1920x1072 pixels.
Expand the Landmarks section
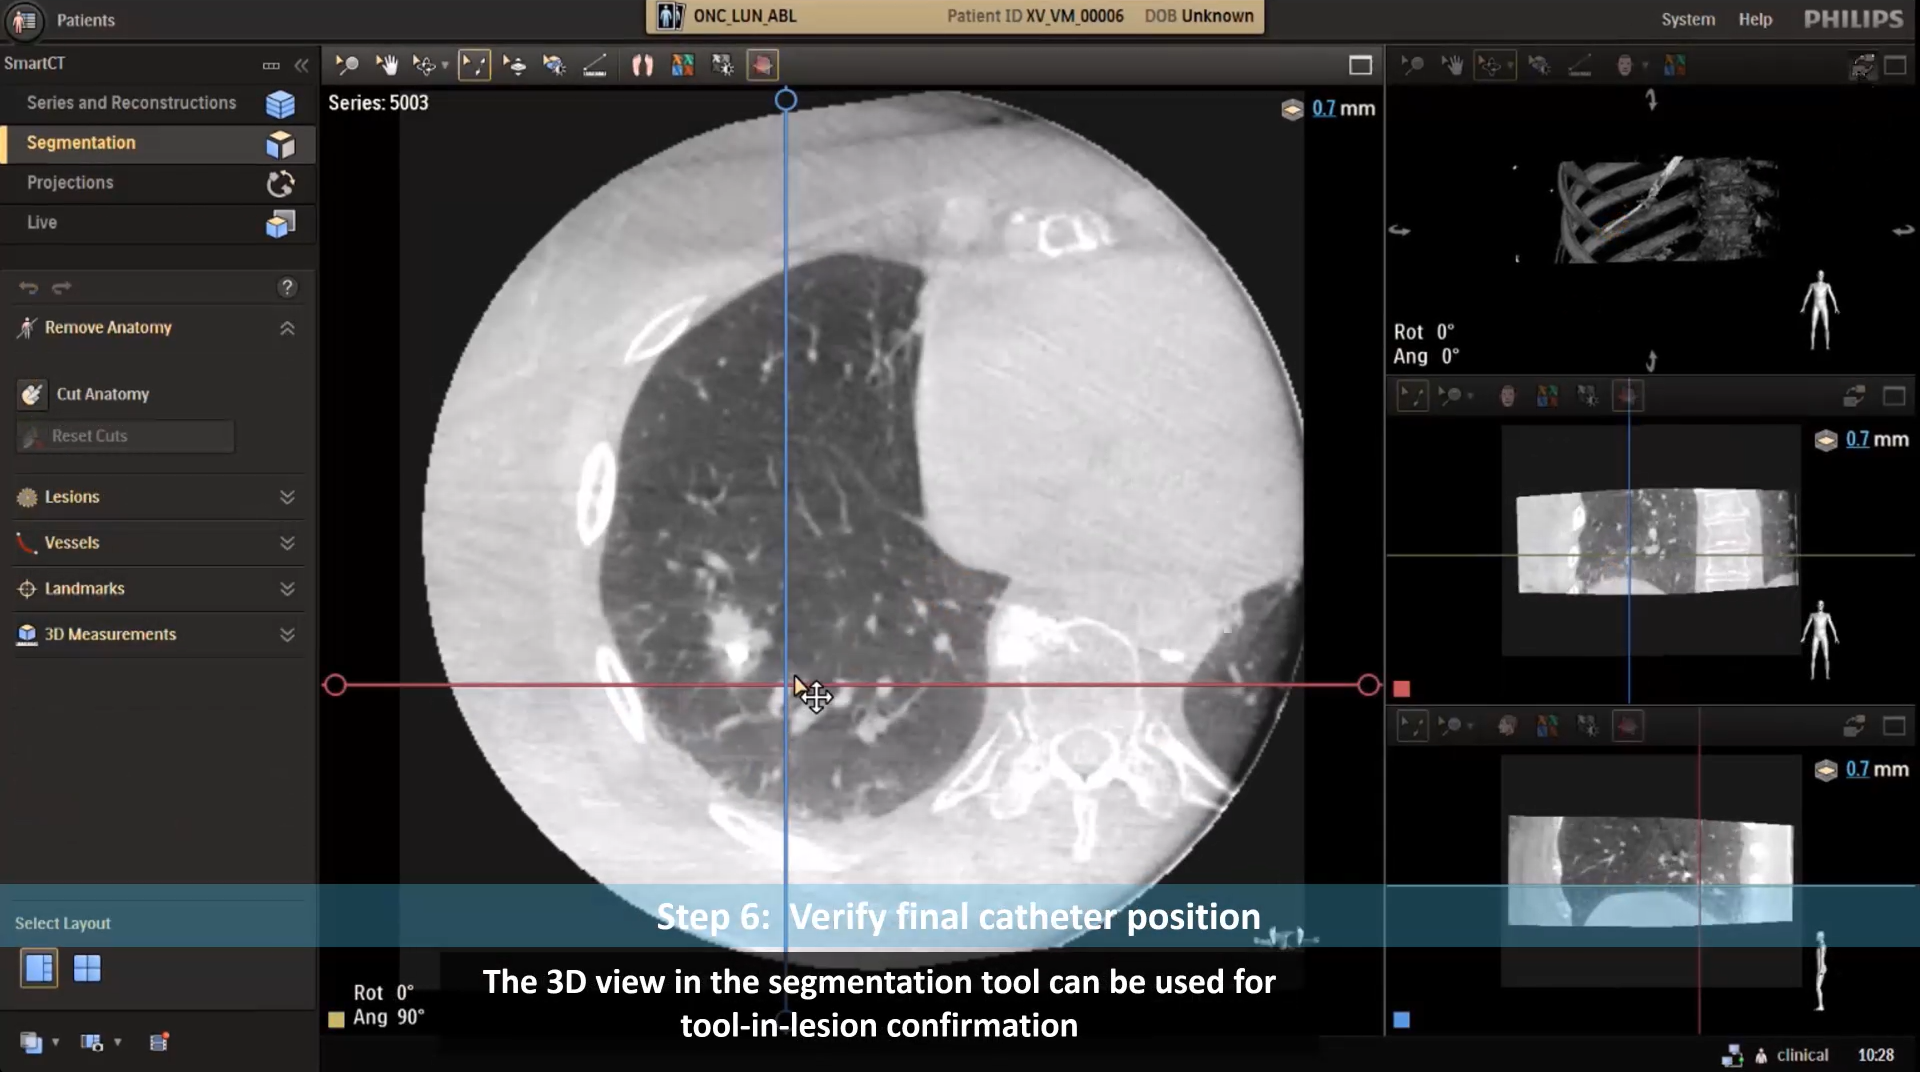pyautogui.click(x=287, y=589)
